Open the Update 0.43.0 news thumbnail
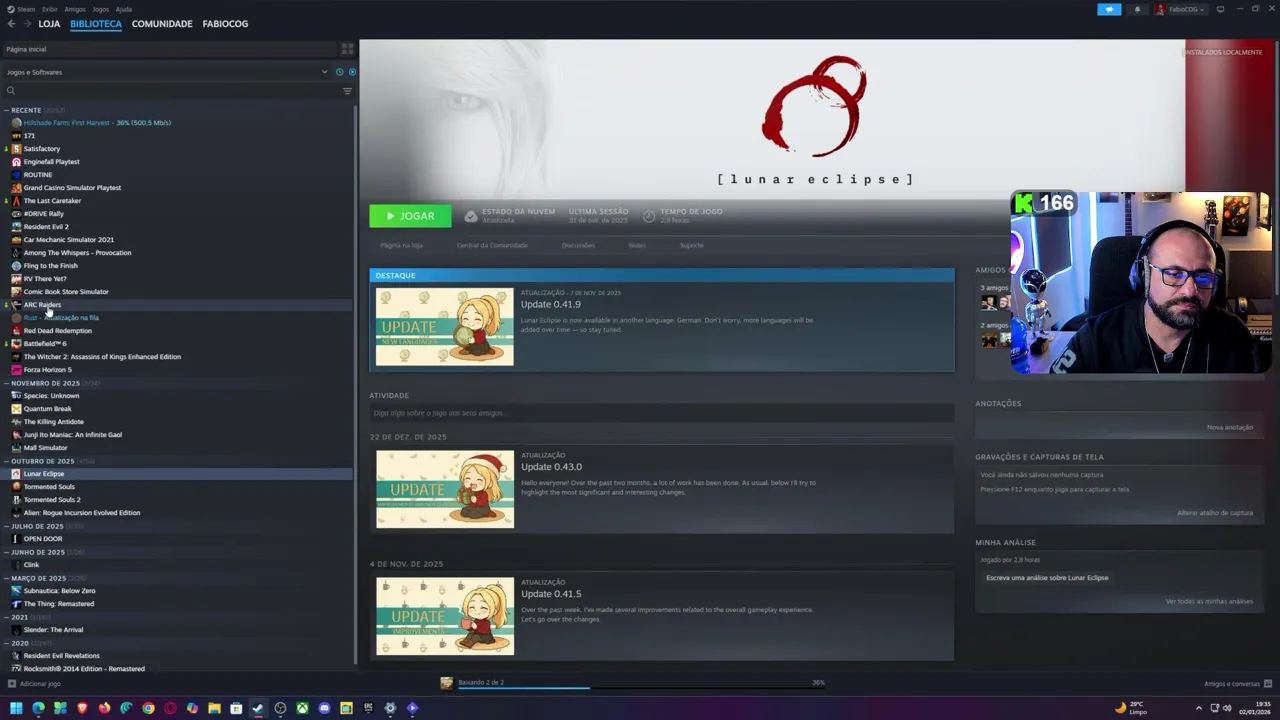This screenshot has height=720, width=1280. point(445,489)
